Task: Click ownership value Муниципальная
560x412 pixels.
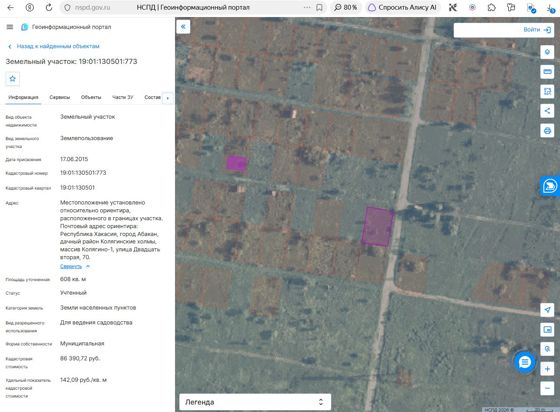Action: click(x=82, y=343)
